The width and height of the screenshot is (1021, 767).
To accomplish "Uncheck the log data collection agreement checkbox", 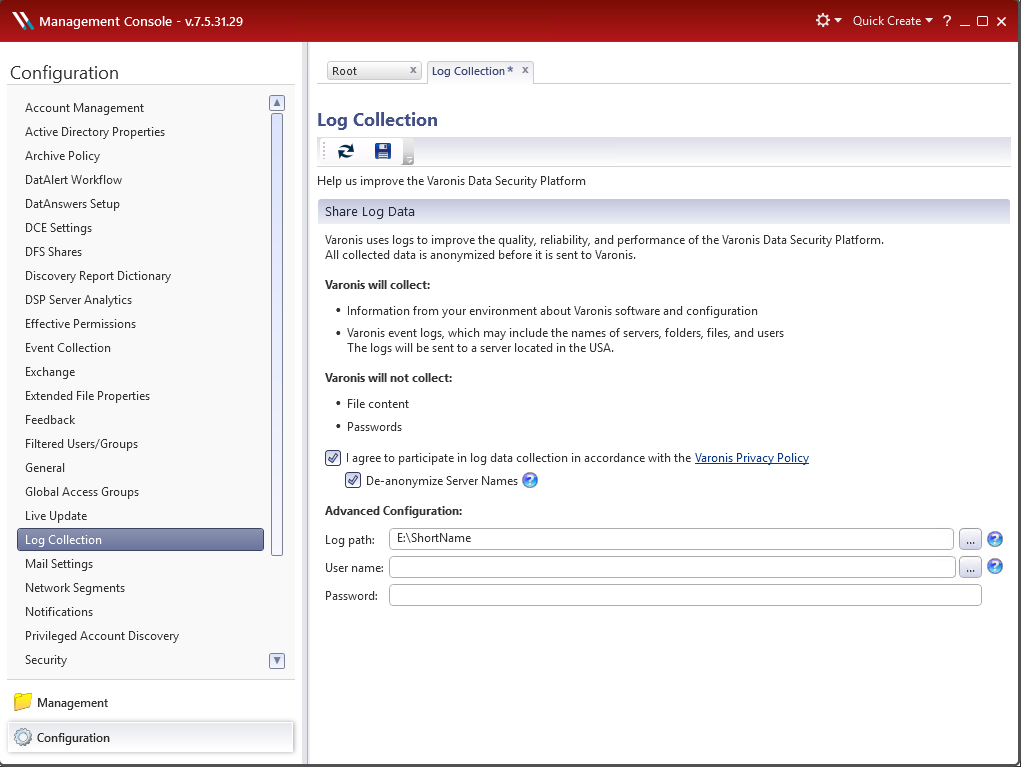I will click(333, 457).
